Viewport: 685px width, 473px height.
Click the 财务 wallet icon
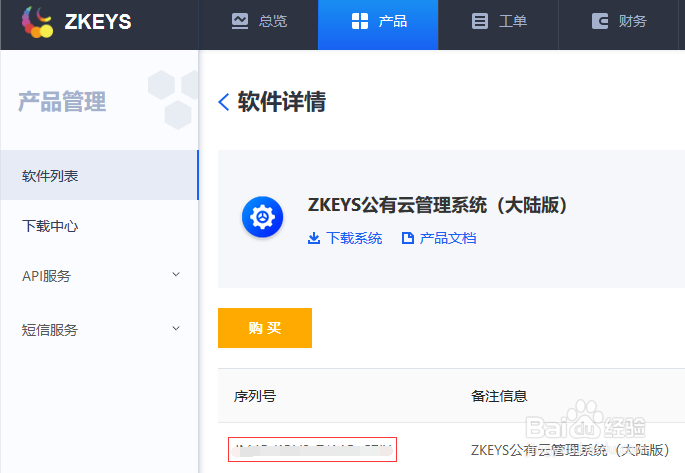600,21
